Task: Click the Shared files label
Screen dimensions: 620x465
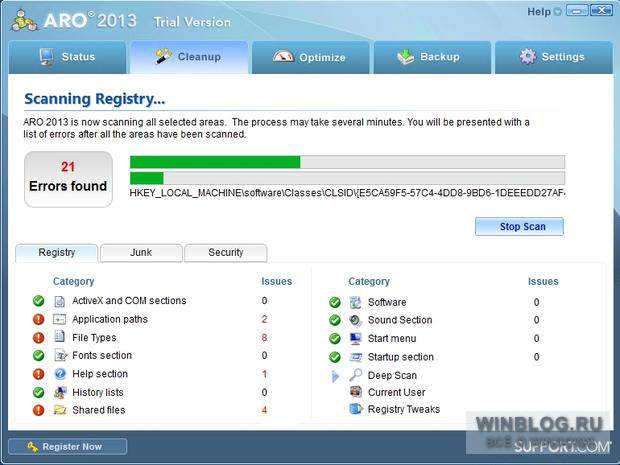Action: 98,410
